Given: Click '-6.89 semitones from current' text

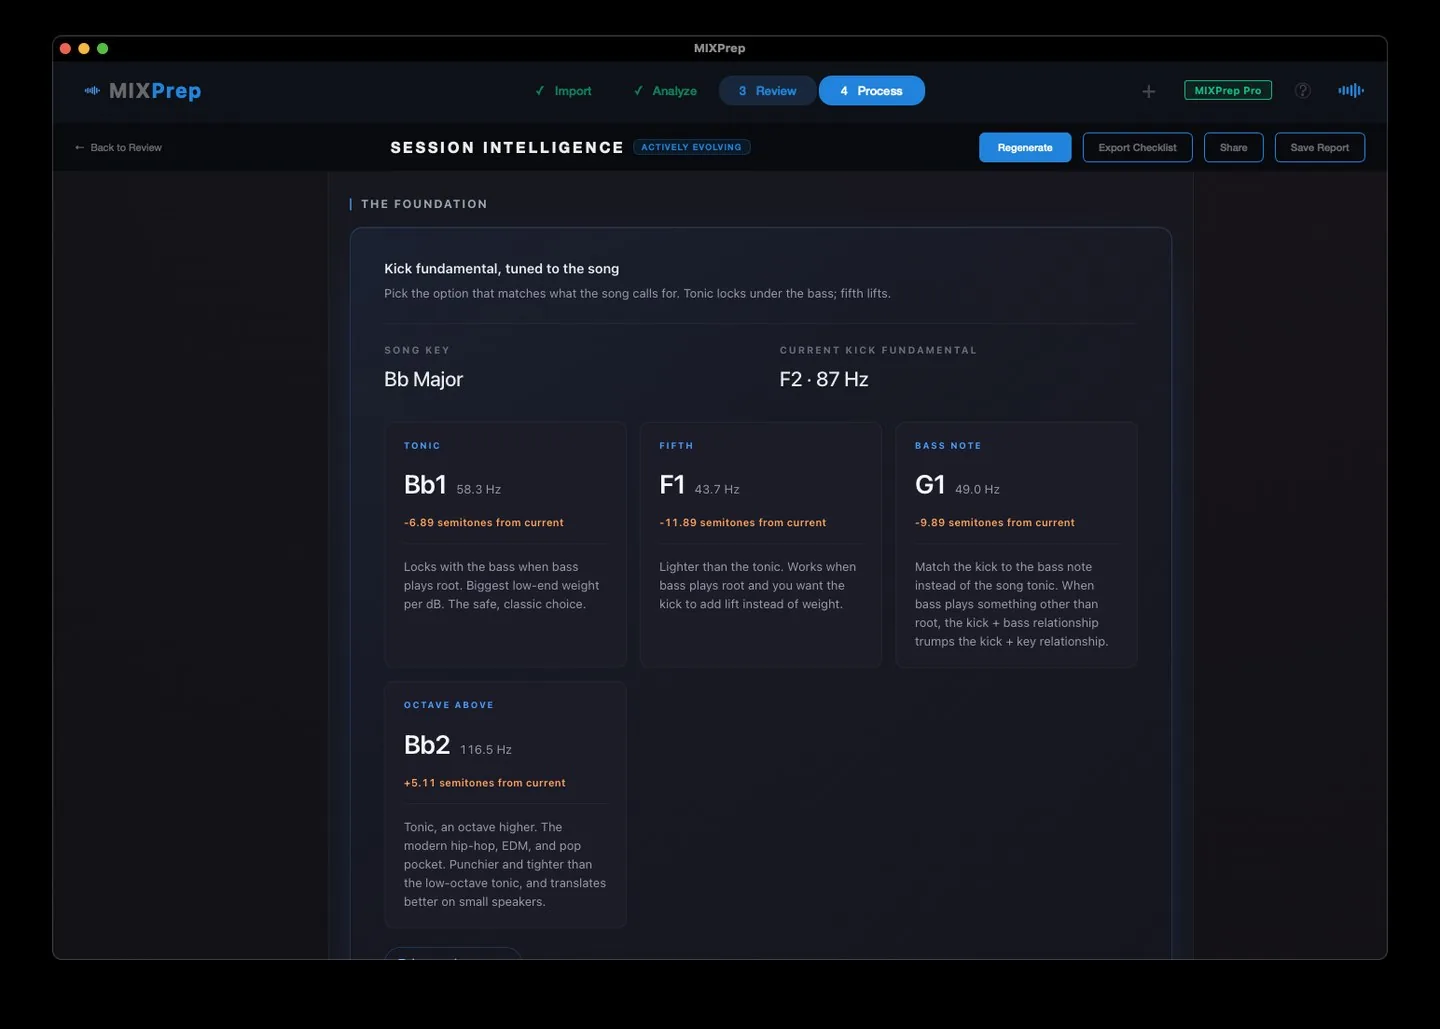Looking at the screenshot, I should 484,523.
